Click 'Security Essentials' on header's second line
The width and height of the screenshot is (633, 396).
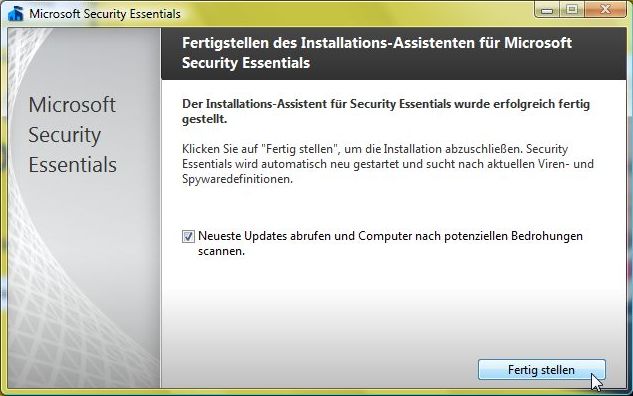point(246,63)
